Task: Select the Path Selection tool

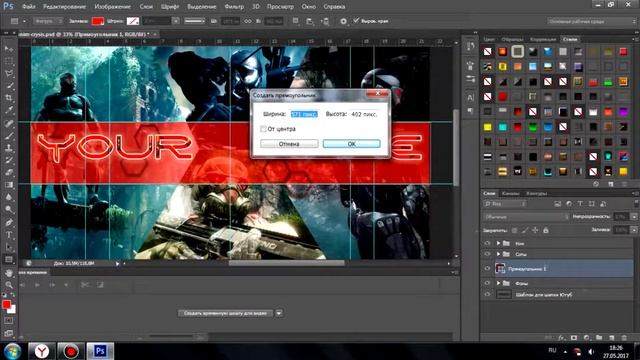Action: click(9, 247)
